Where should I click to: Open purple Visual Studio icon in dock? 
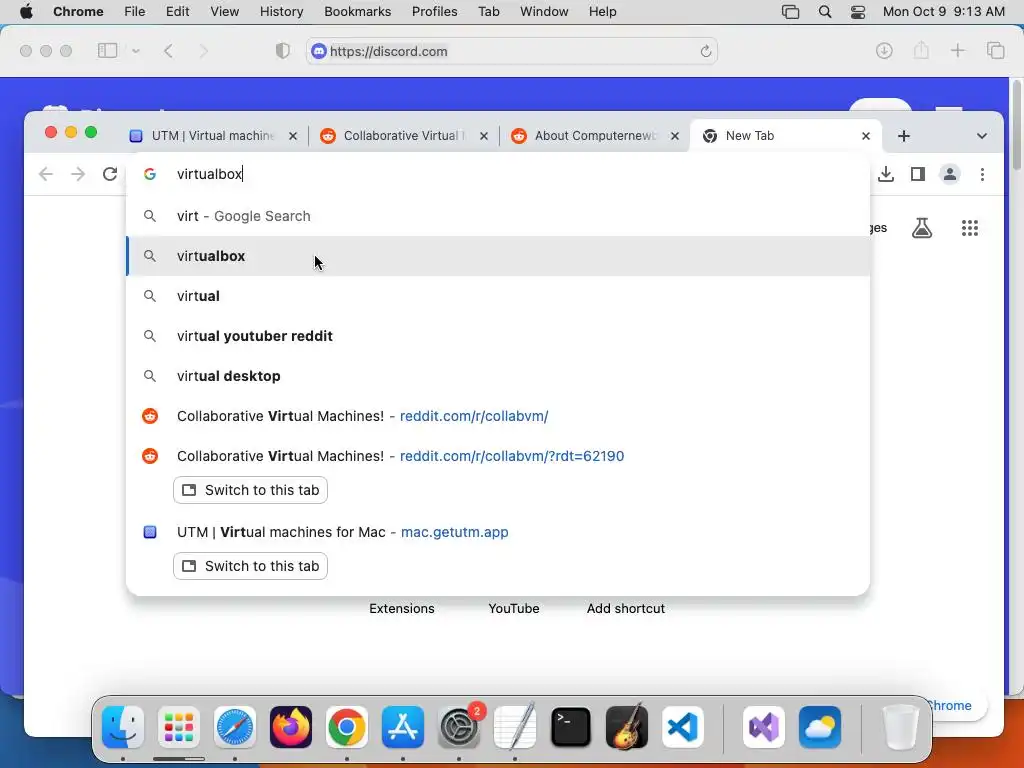[764, 727]
